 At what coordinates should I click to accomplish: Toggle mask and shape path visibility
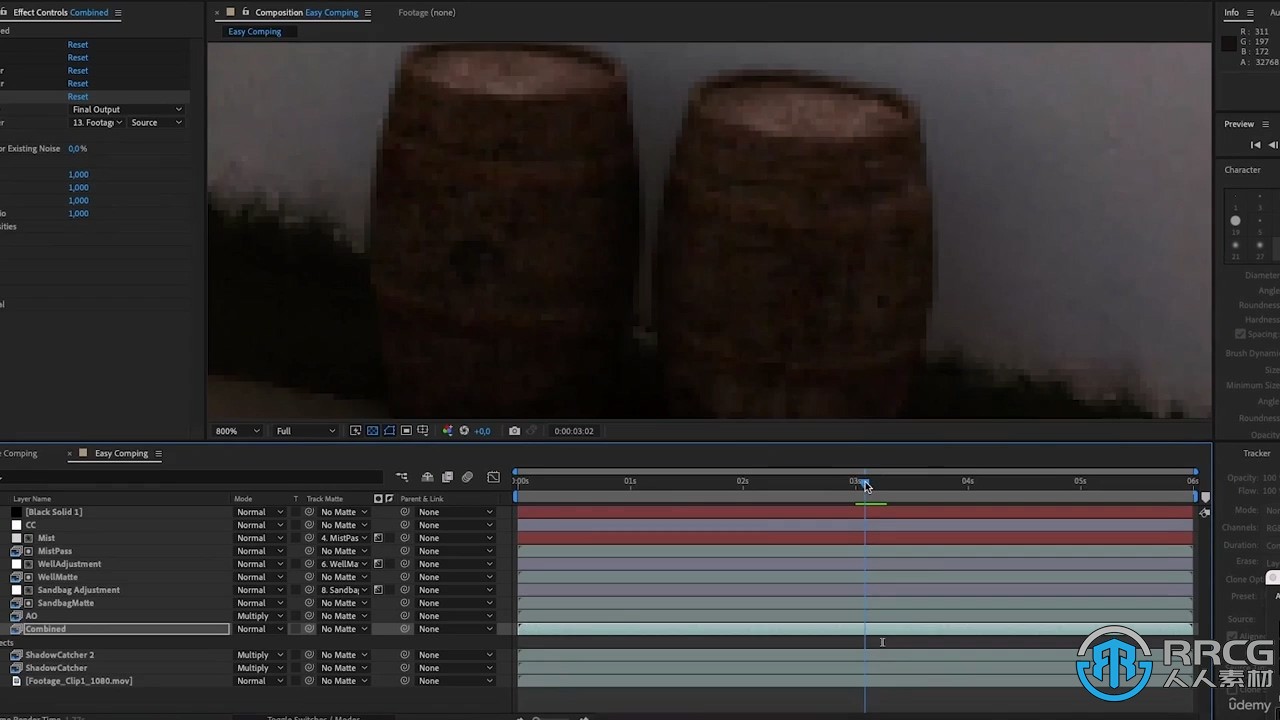pos(389,431)
